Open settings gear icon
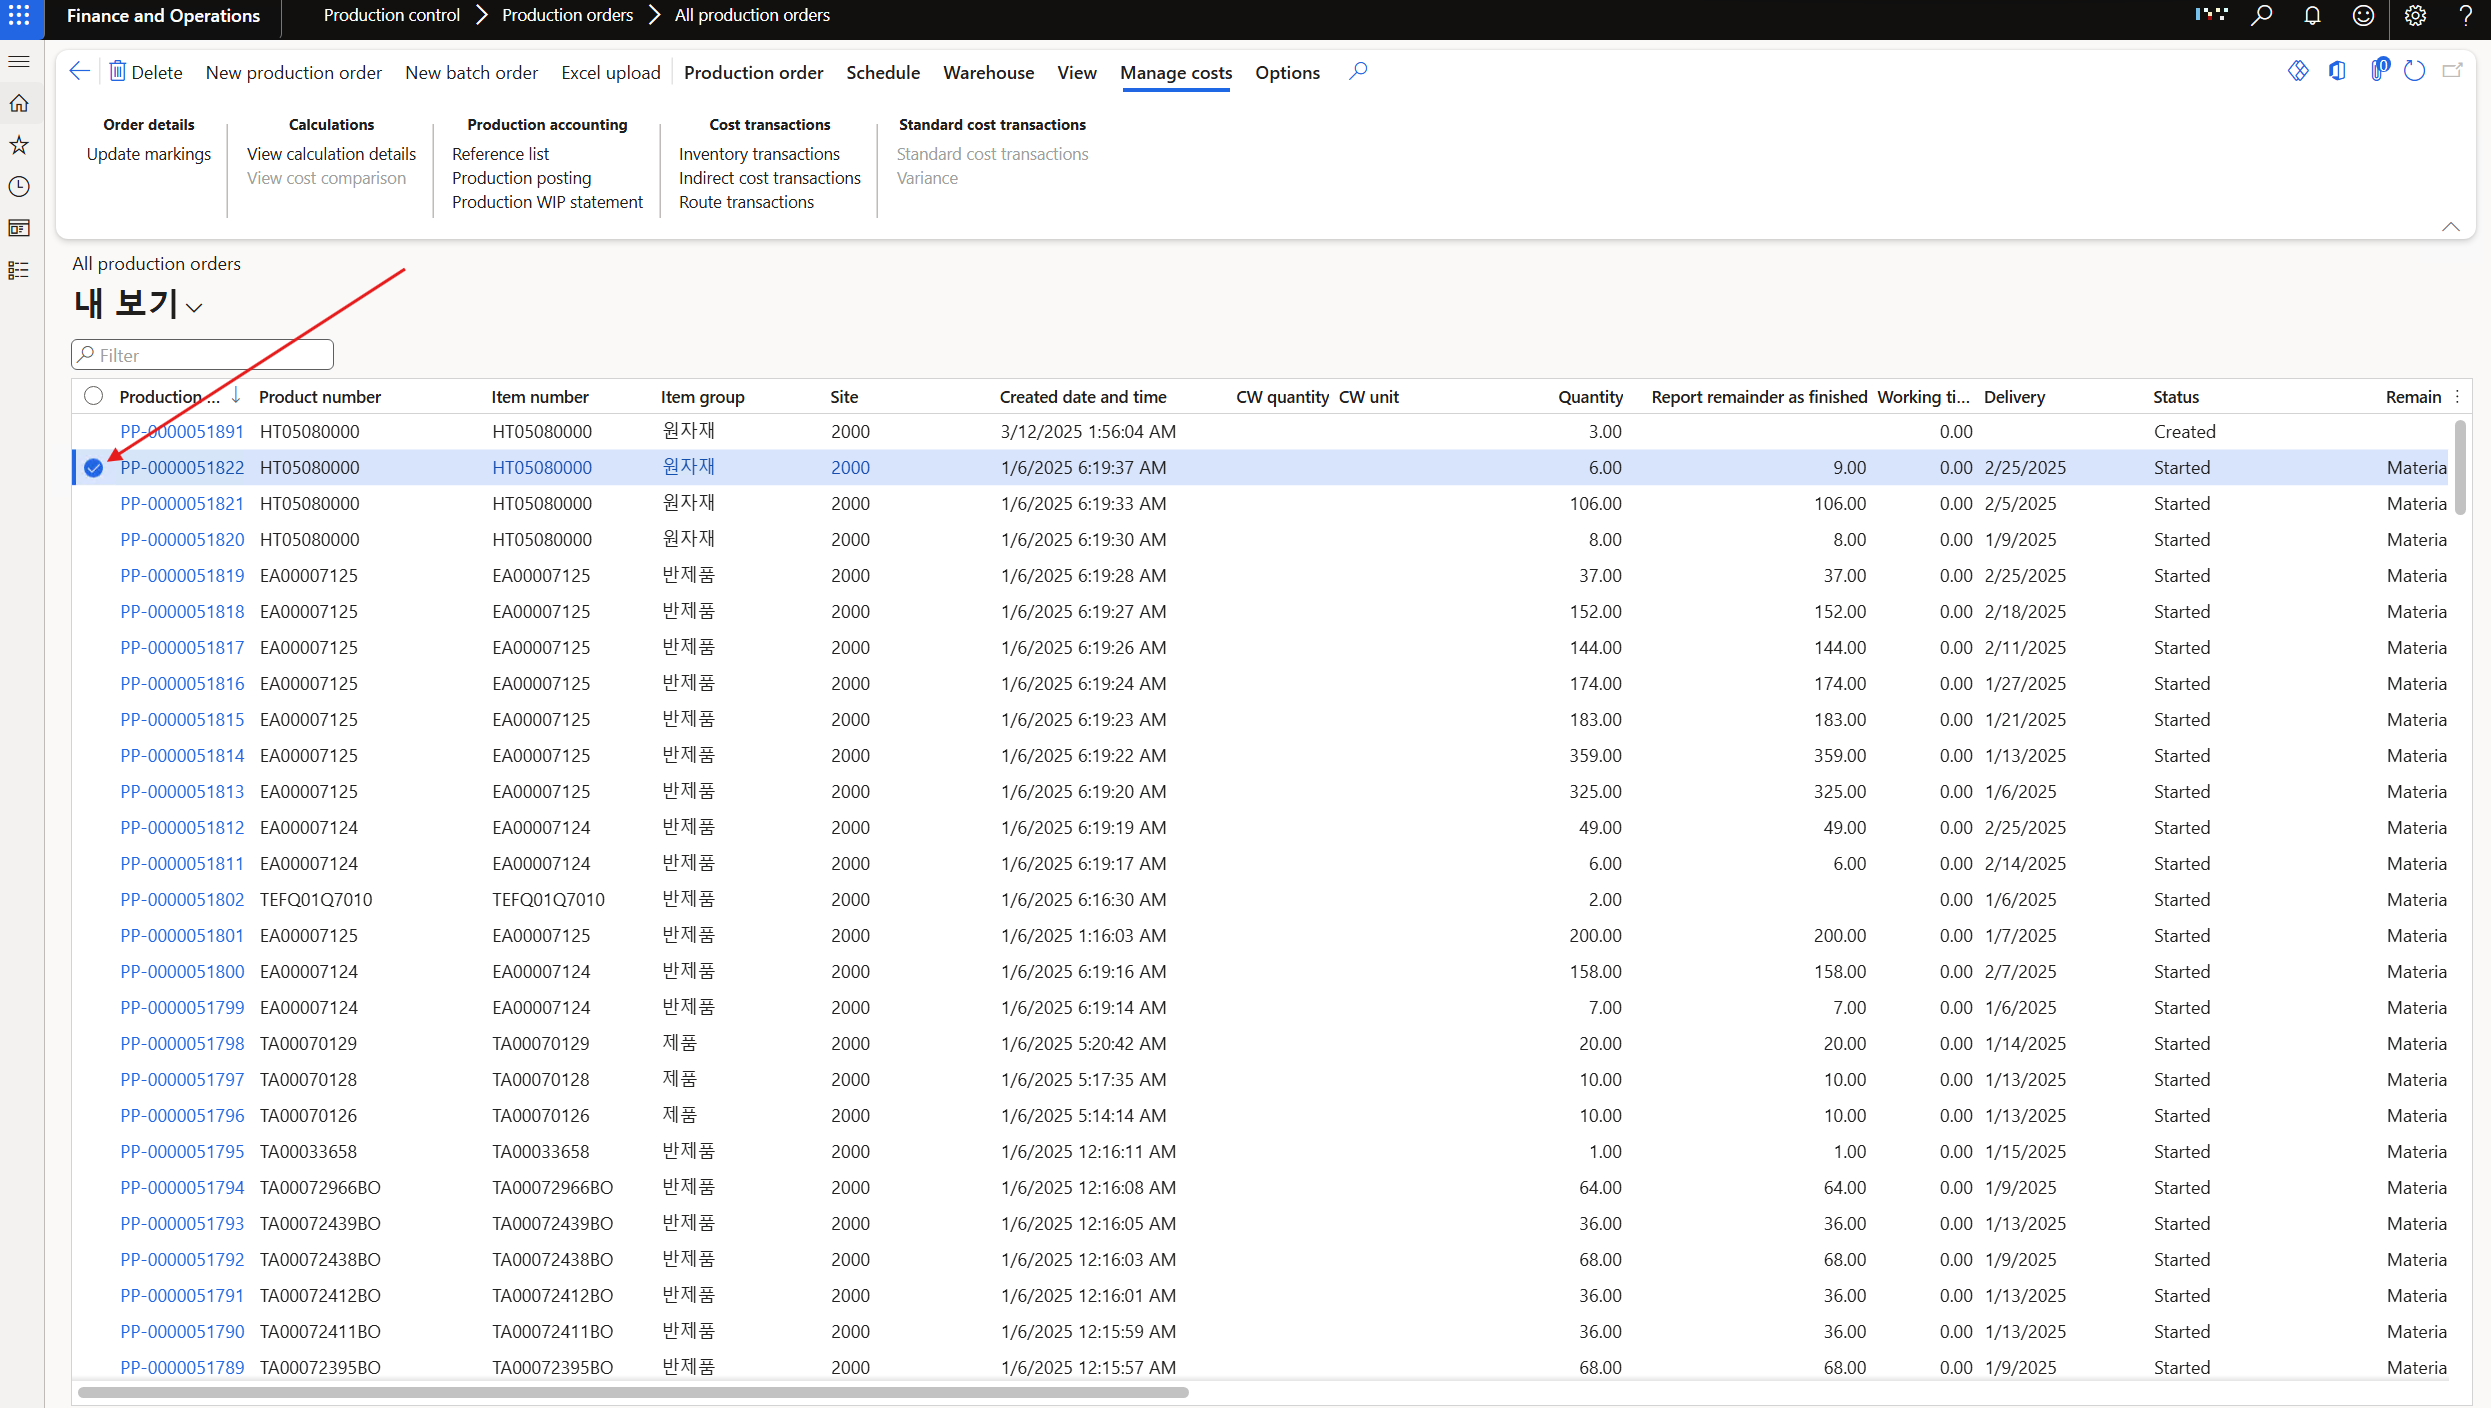Screen dimensions: 2491x1408 click(2415, 16)
